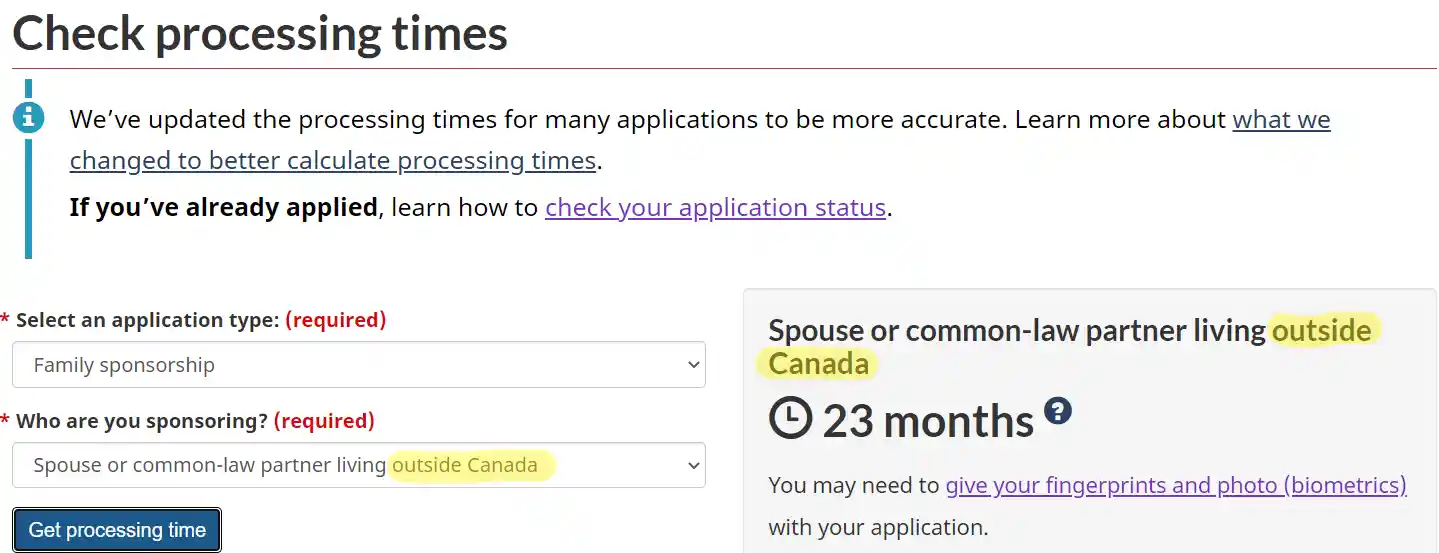This screenshot has width=1439, height=553.
Task: Expand the 'Who are you sponsoring?' dropdown
Action: tap(358, 465)
